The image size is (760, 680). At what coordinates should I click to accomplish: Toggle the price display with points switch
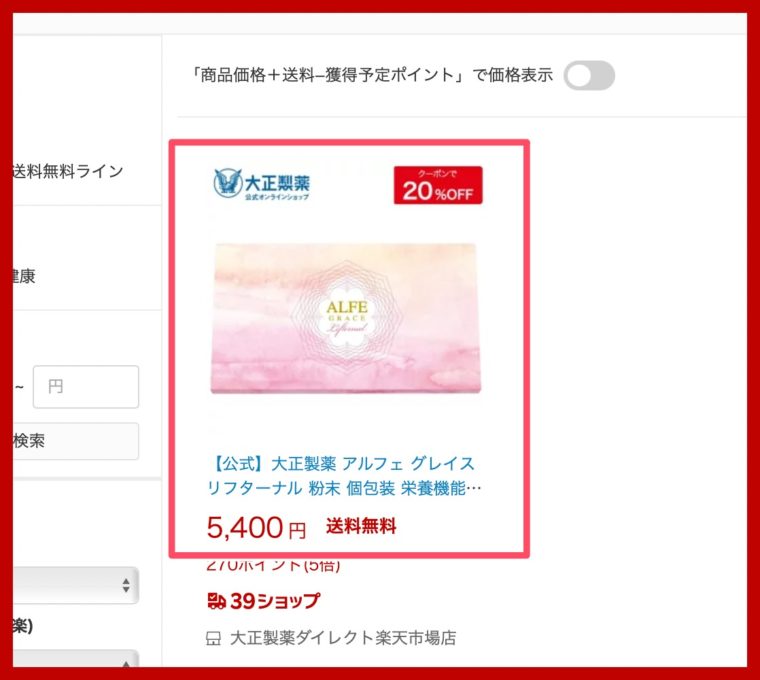(x=589, y=75)
